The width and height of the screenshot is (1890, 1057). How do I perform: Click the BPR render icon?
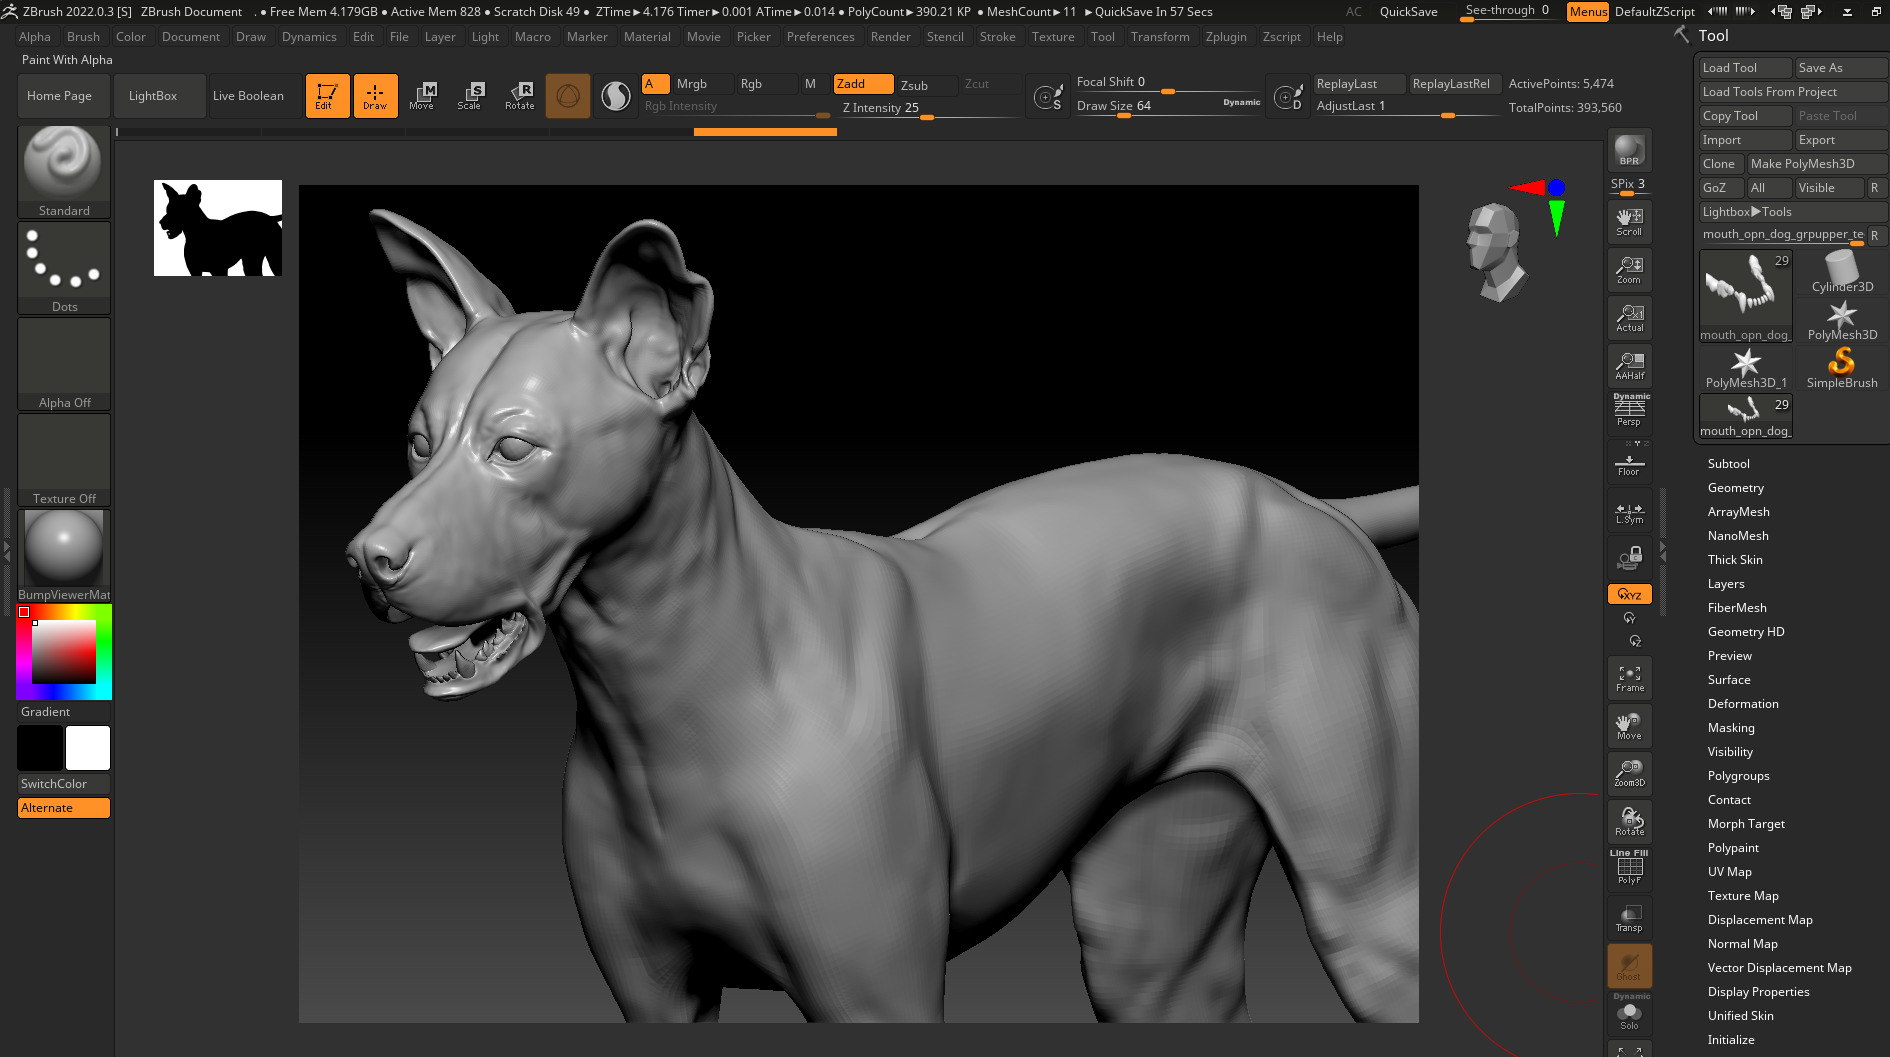1629,150
